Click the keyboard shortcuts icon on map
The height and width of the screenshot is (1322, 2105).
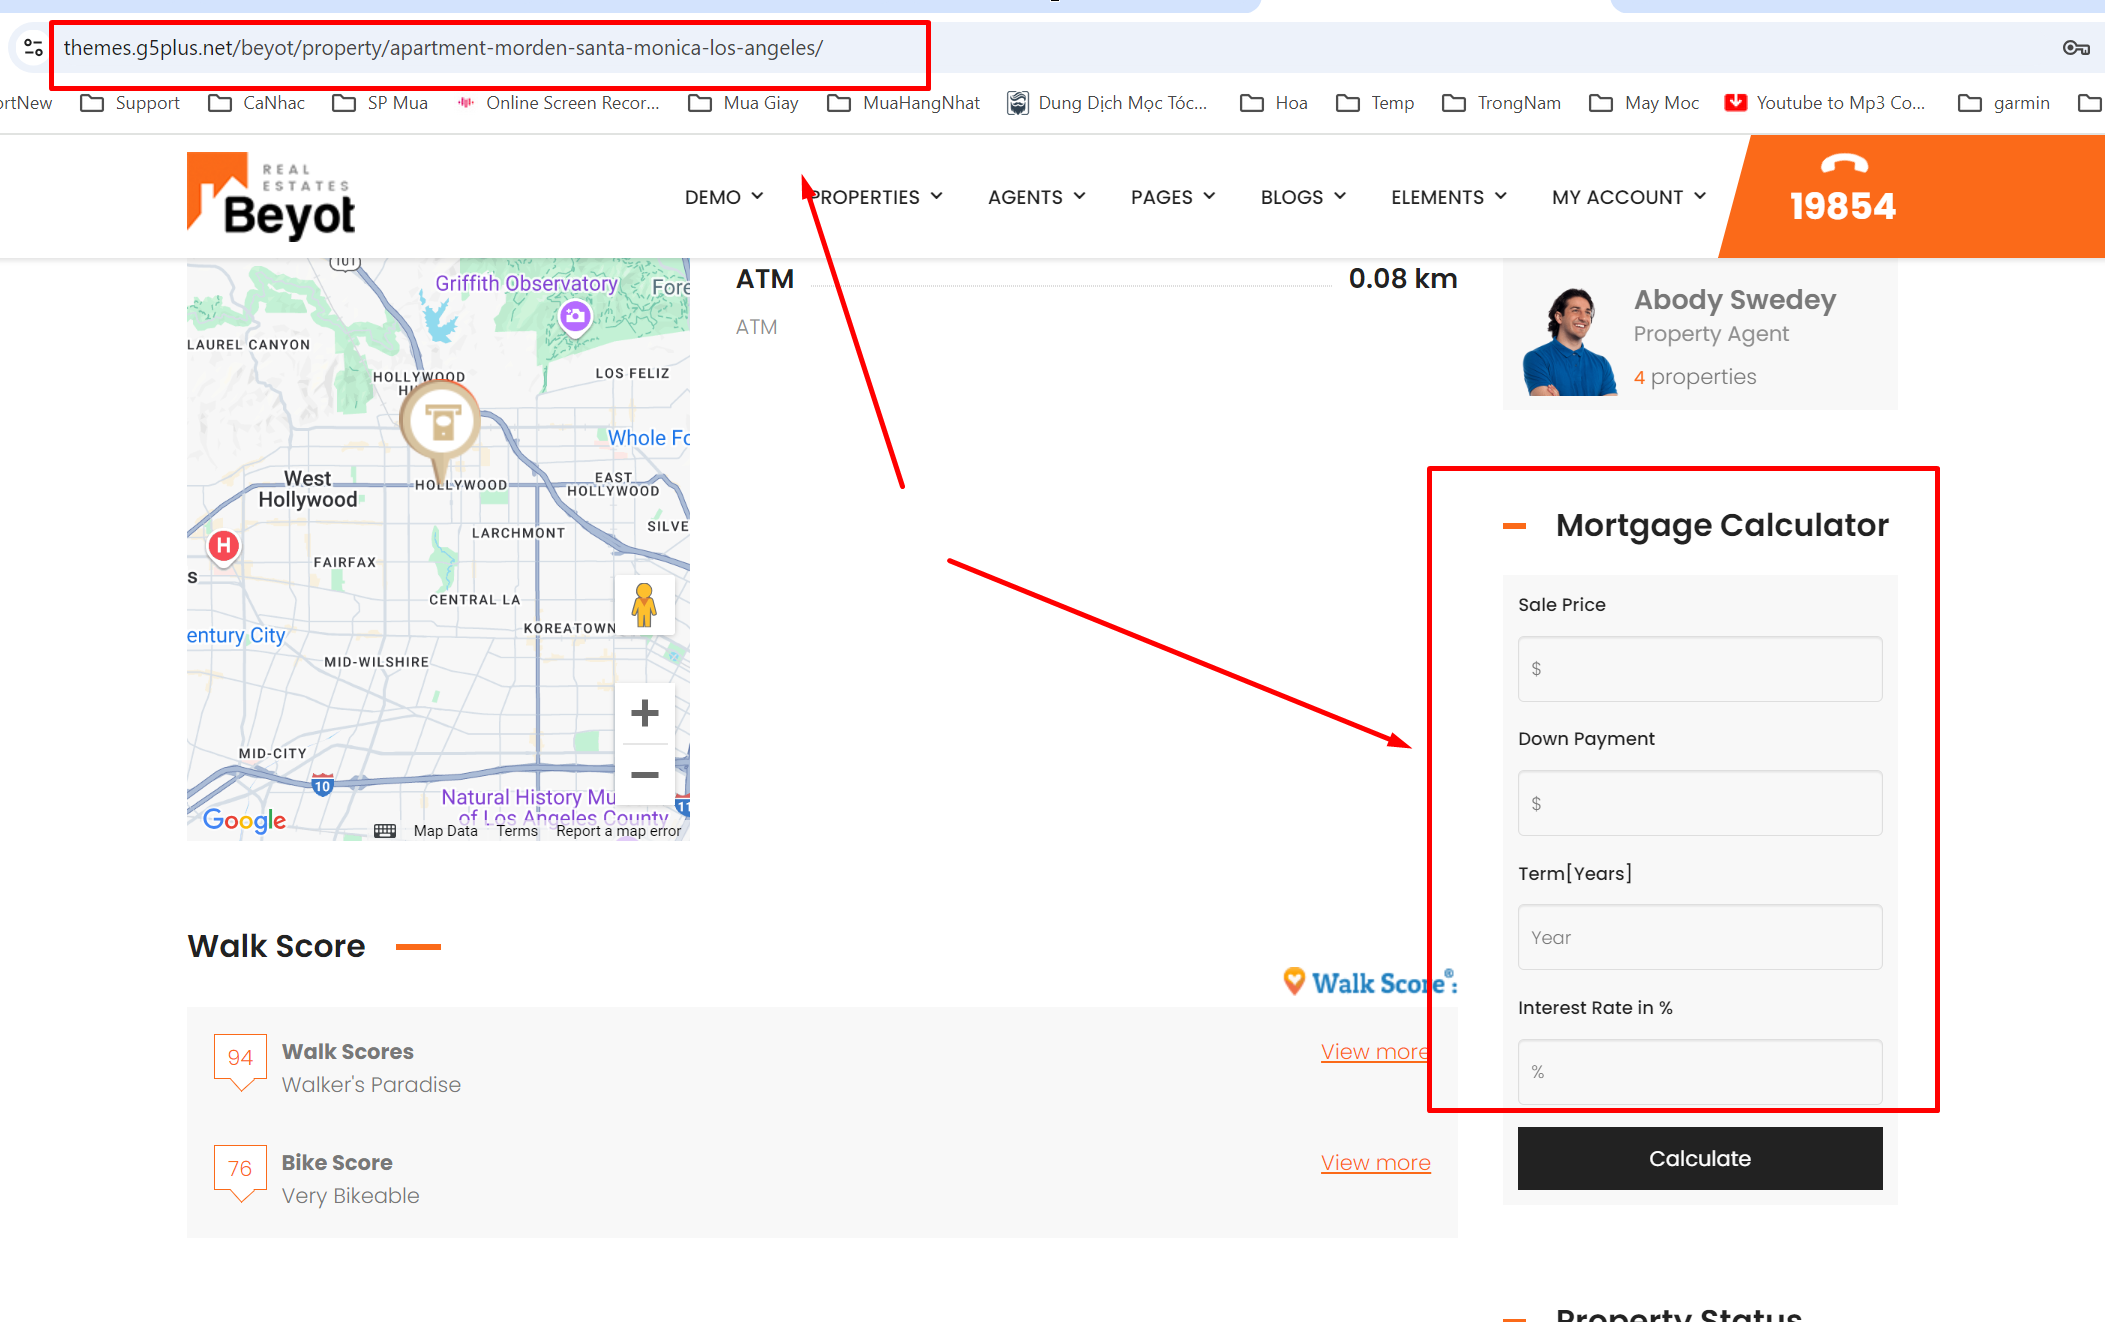point(385,831)
